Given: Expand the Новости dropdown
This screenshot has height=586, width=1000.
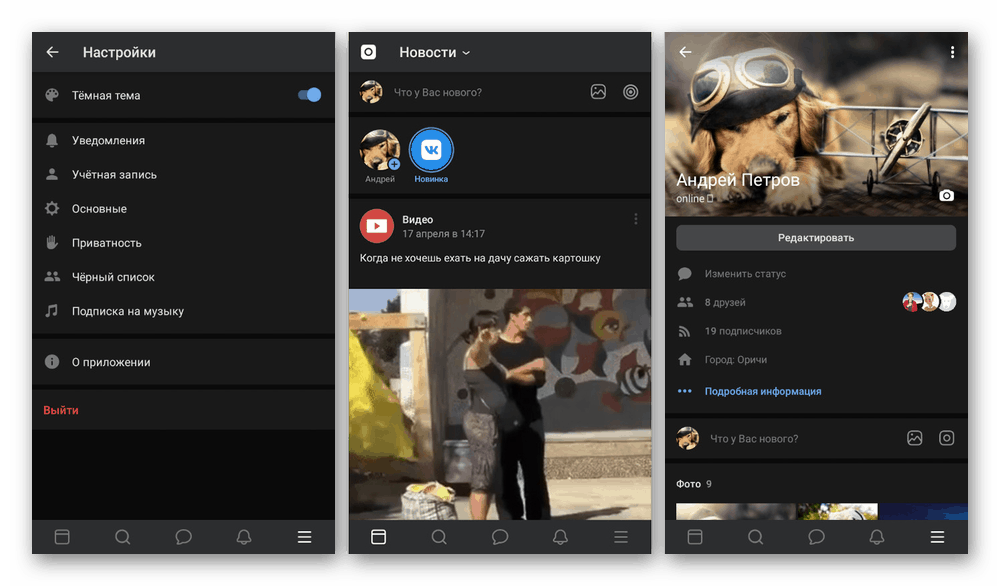Looking at the screenshot, I should click(x=435, y=52).
